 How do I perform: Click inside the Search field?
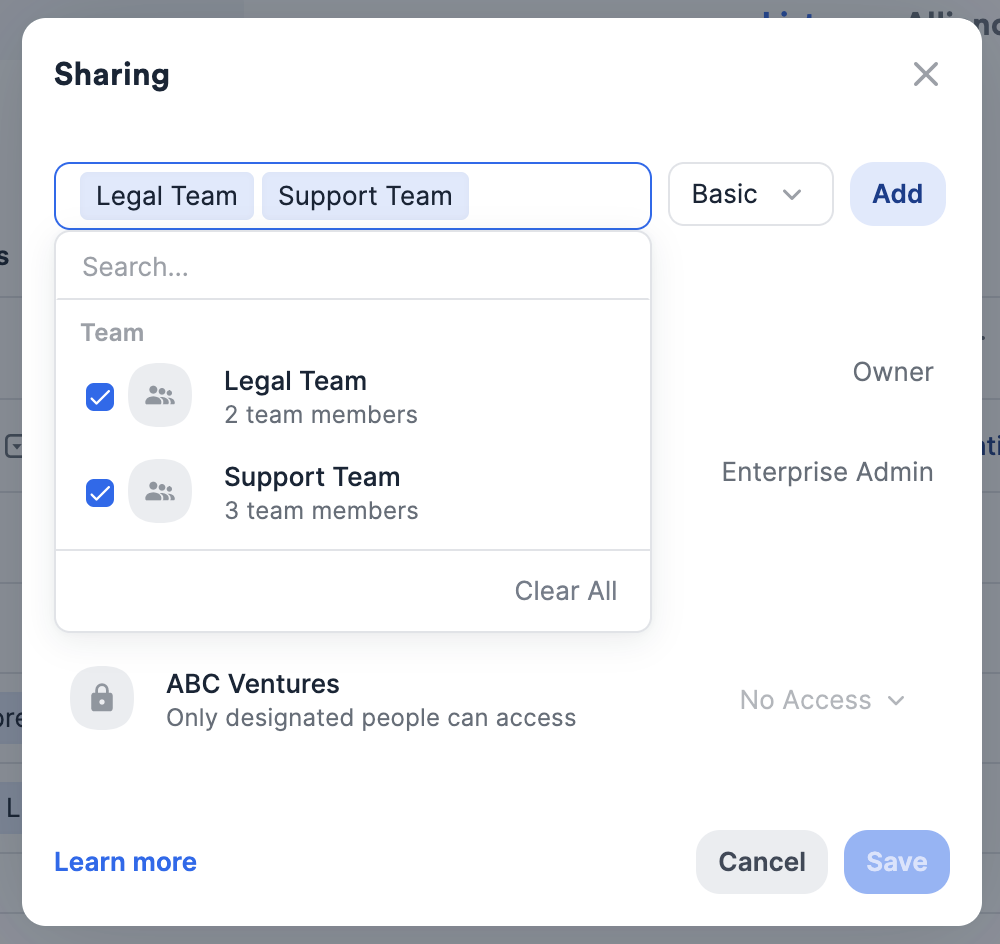coord(350,266)
